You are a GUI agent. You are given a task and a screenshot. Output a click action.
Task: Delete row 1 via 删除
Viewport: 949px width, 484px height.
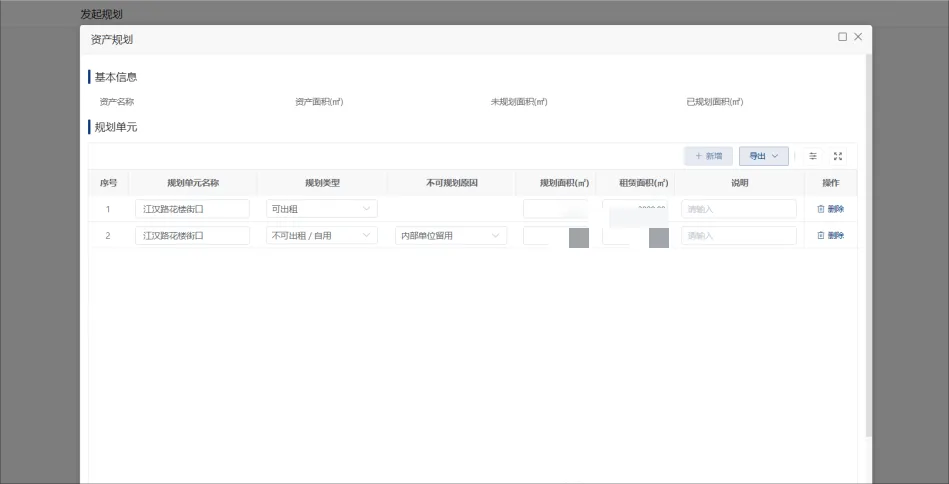coord(830,209)
